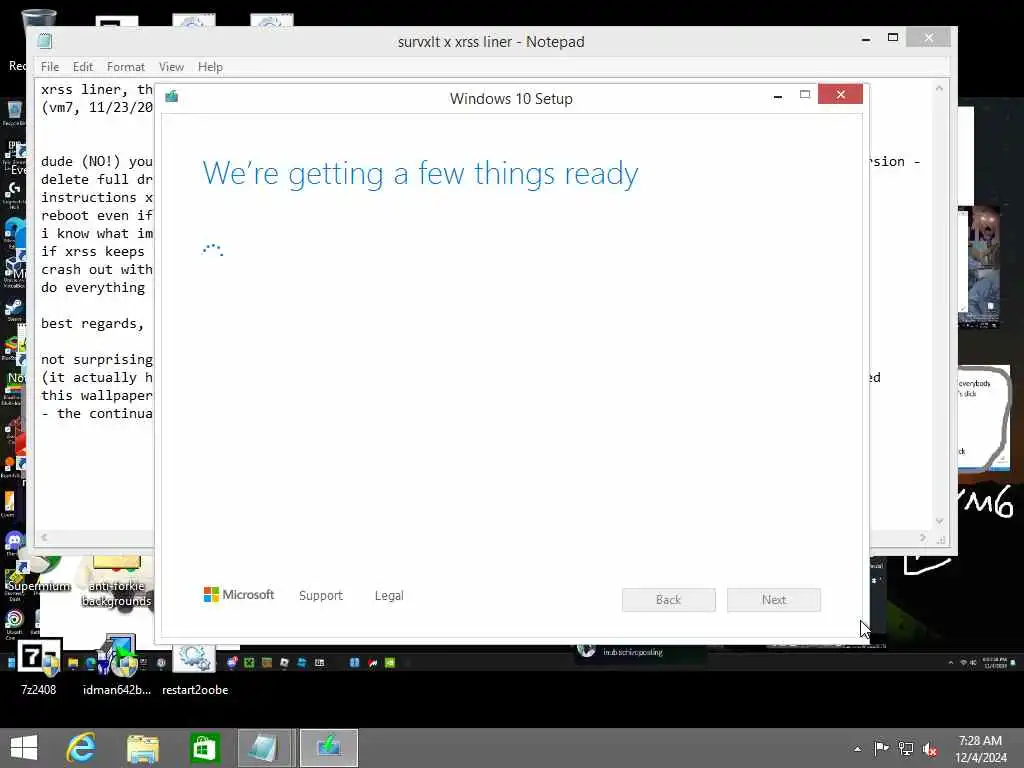Switch to Windows 10 Setup taskbar button

click(328, 748)
